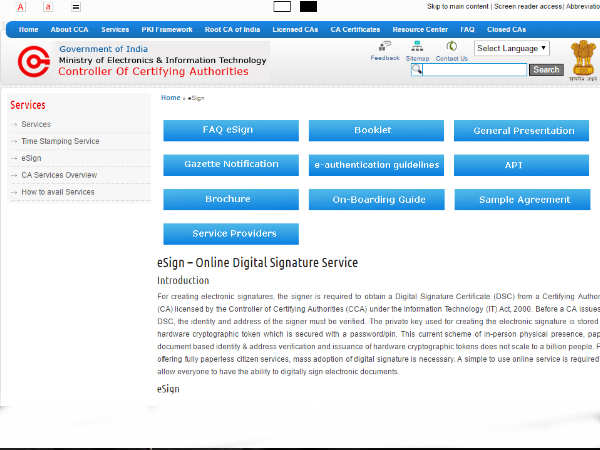
Task: Click the Brochure button
Action: point(231,199)
